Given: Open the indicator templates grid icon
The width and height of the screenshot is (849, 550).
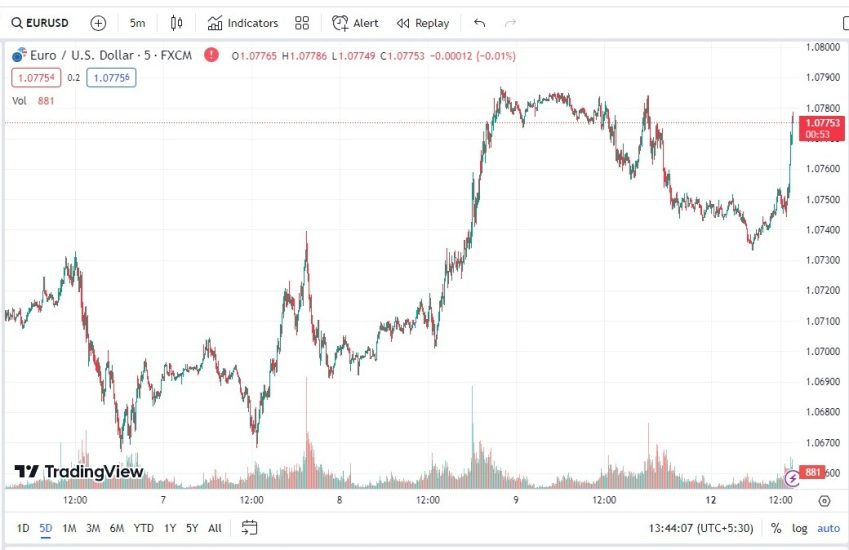Looking at the screenshot, I should [302, 23].
